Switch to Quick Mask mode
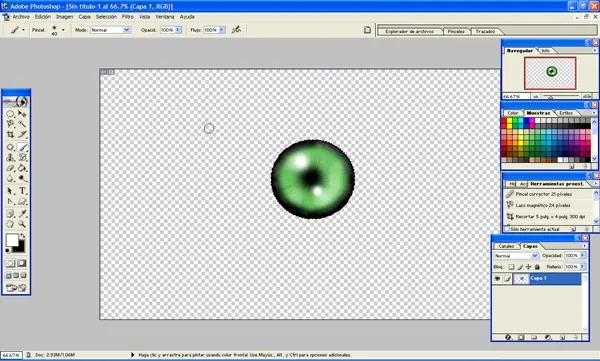 click(x=22, y=263)
